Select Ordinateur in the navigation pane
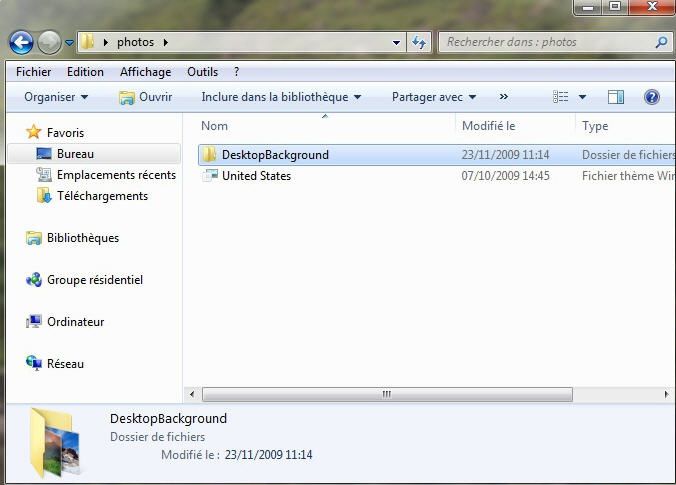Screen dimensions: 676x485 pos(75,322)
